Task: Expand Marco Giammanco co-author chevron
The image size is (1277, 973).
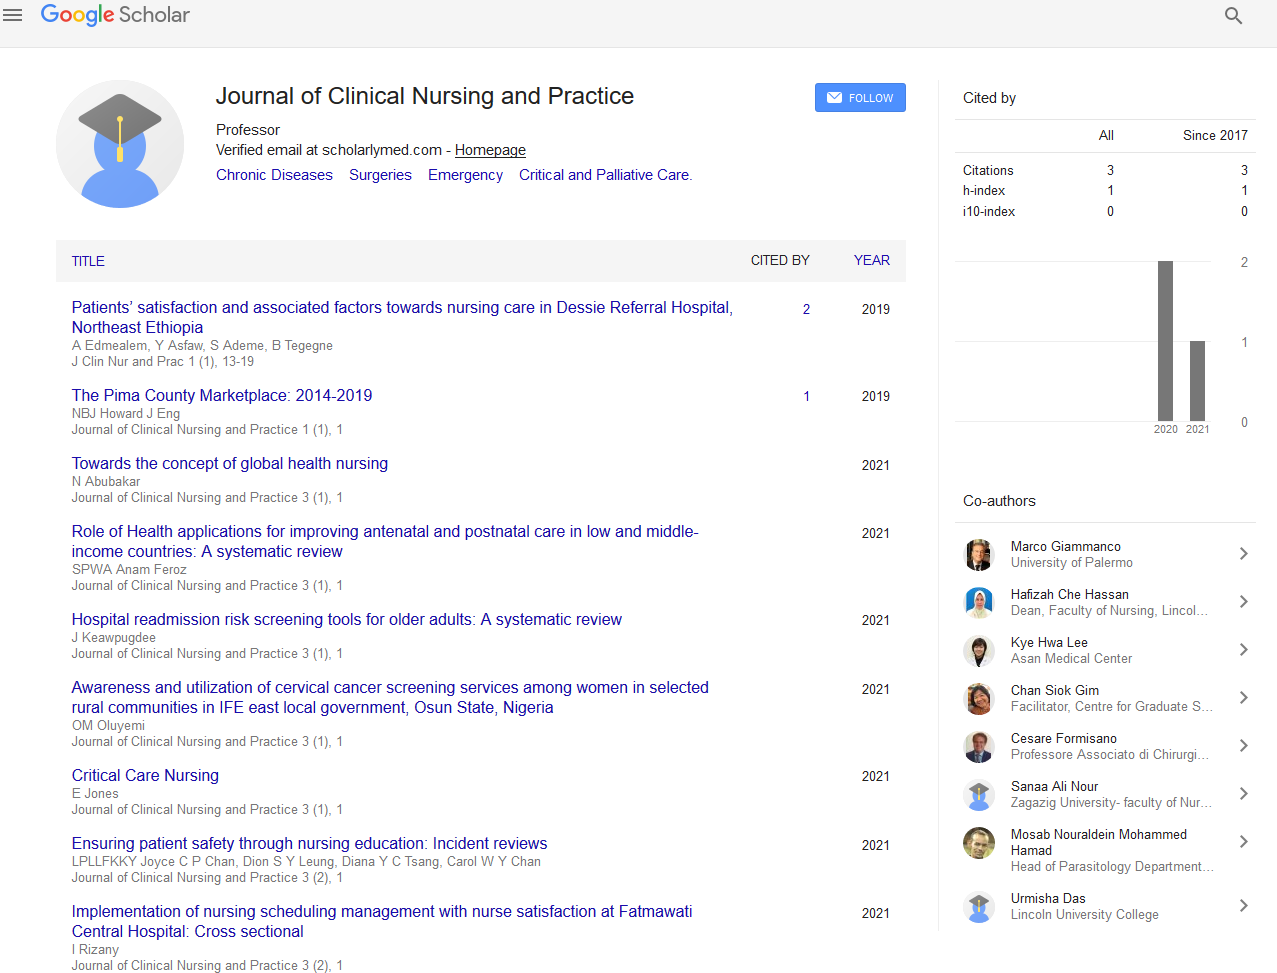Action: click(1243, 554)
